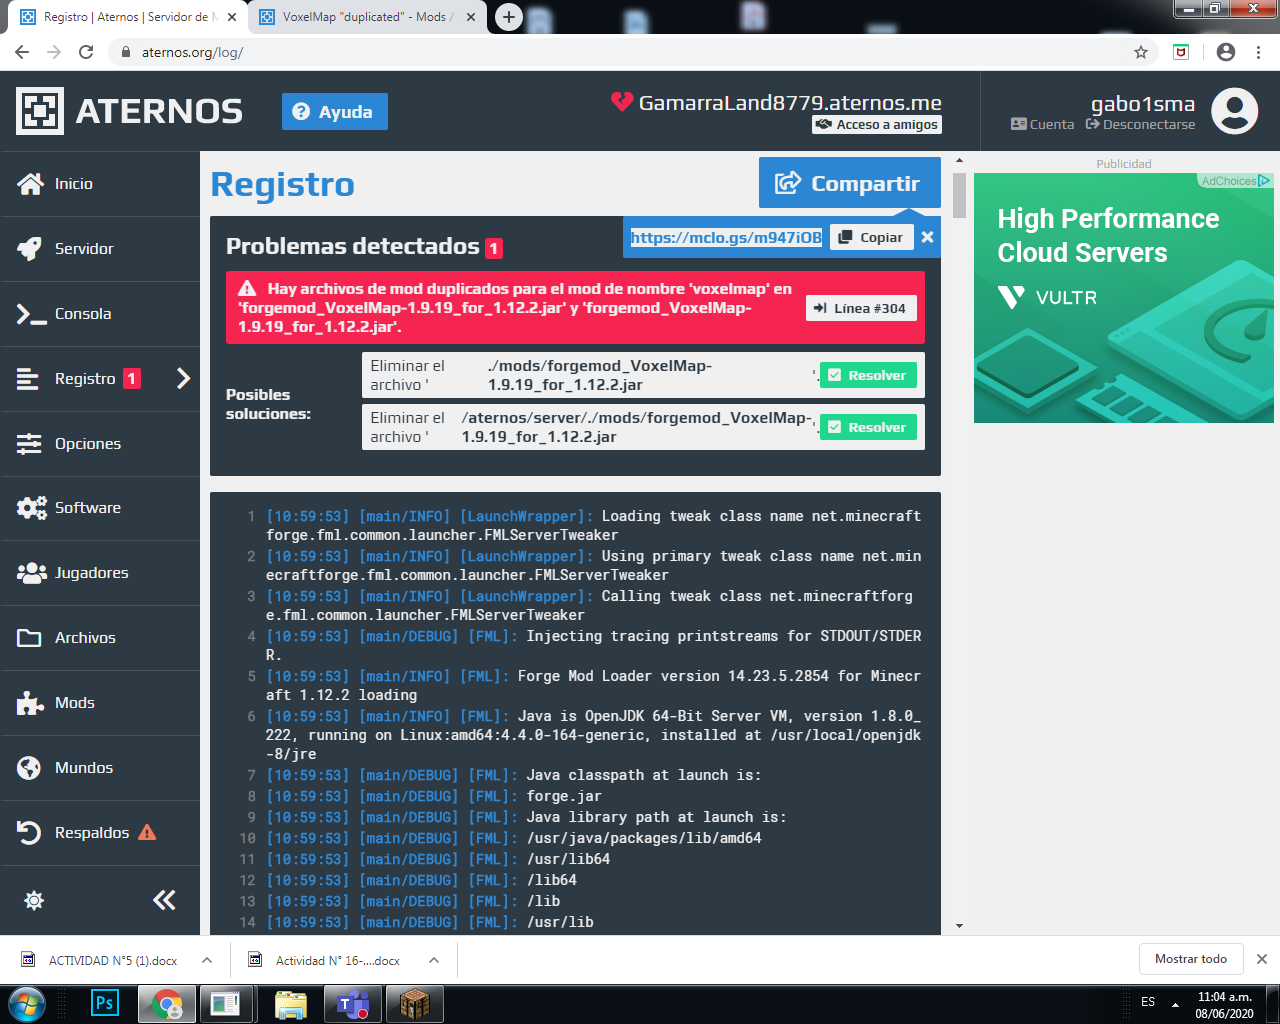The height and width of the screenshot is (1024, 1280).
Task: Click the Compartir share button
Action: 850,183
